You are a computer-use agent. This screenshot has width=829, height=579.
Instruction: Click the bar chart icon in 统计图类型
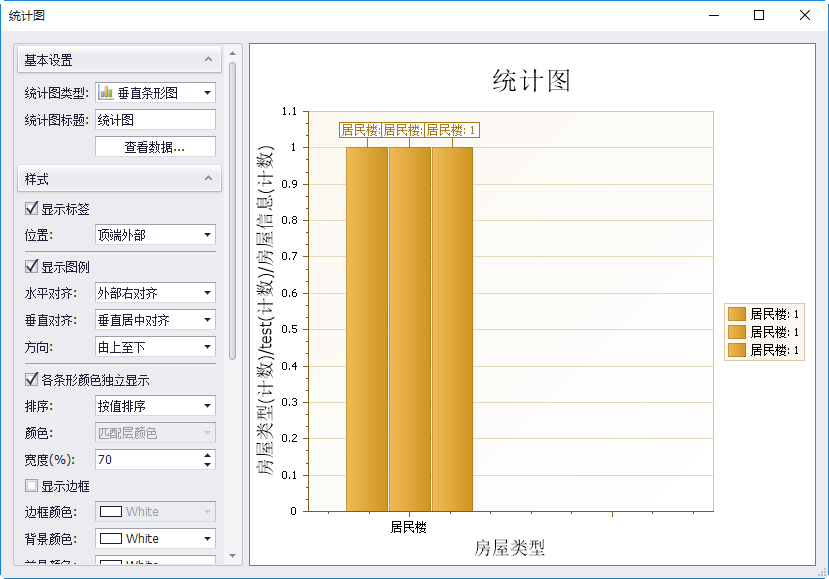(106, 93)
